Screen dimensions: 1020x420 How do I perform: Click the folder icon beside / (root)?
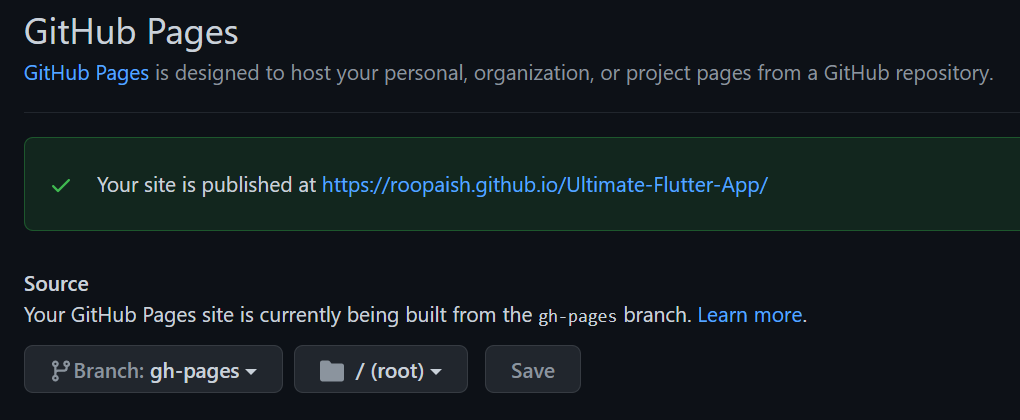(x=331, y=371)
